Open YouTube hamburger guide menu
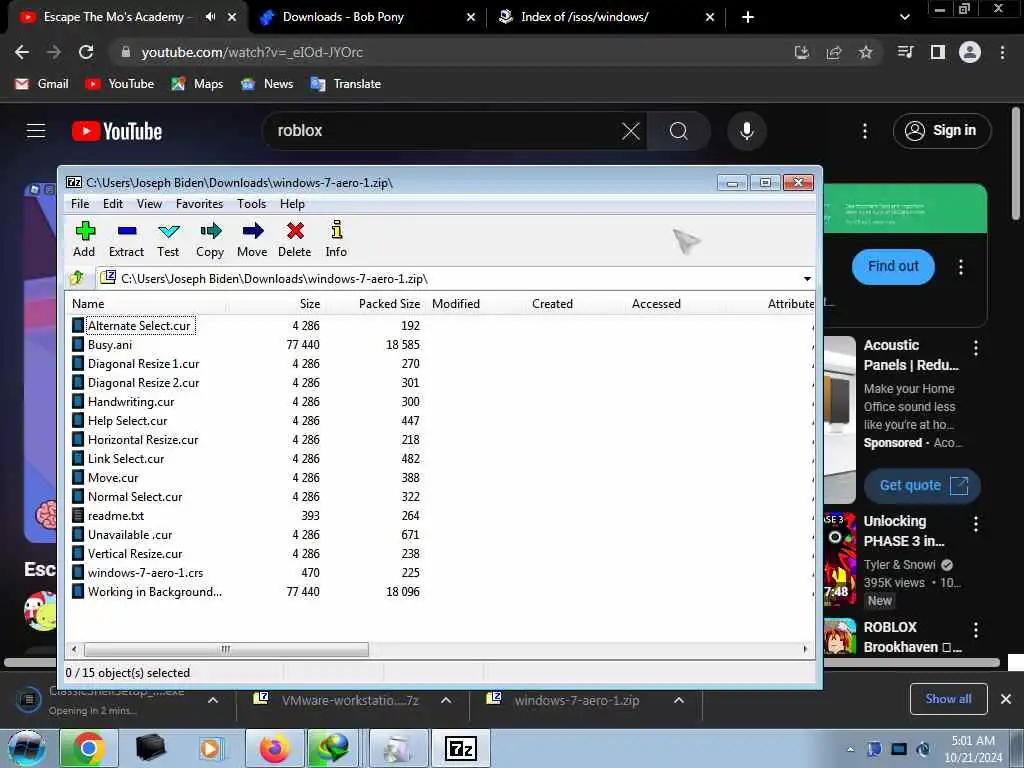1024x768 pixels. 36,131
